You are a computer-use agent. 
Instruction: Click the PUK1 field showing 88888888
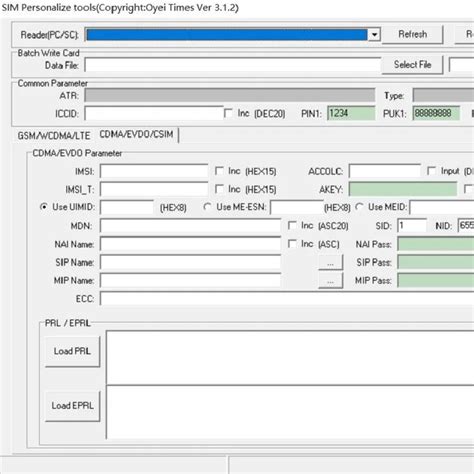pos(436,113)
